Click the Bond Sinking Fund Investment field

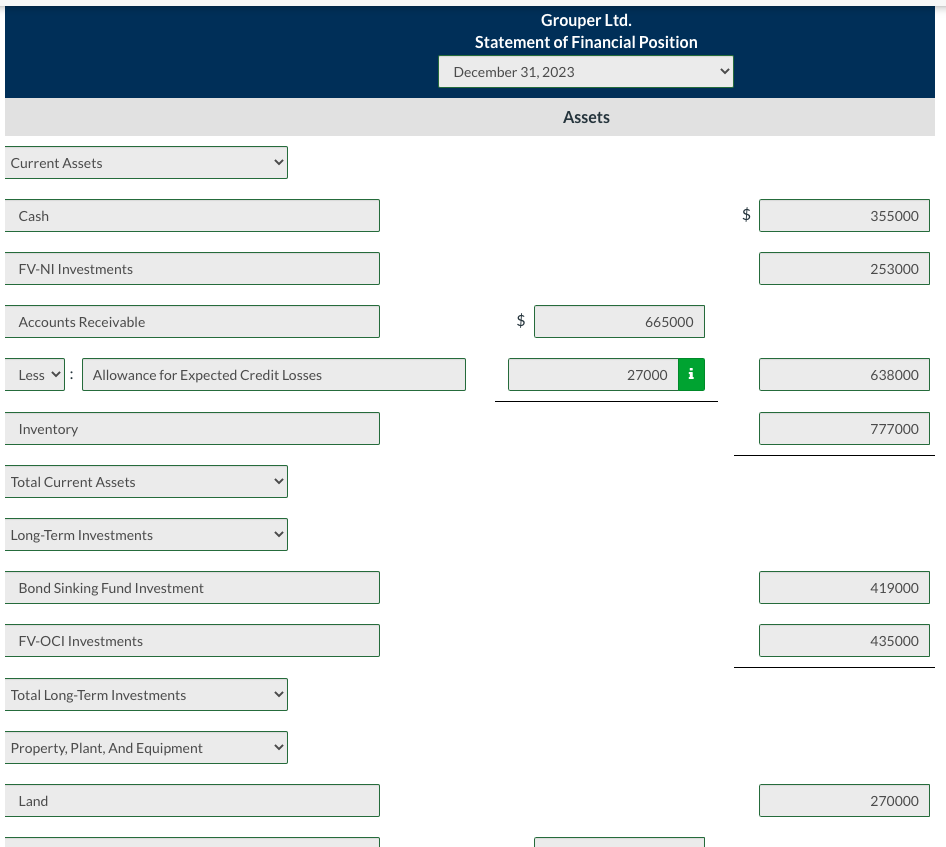click(192, 588)
